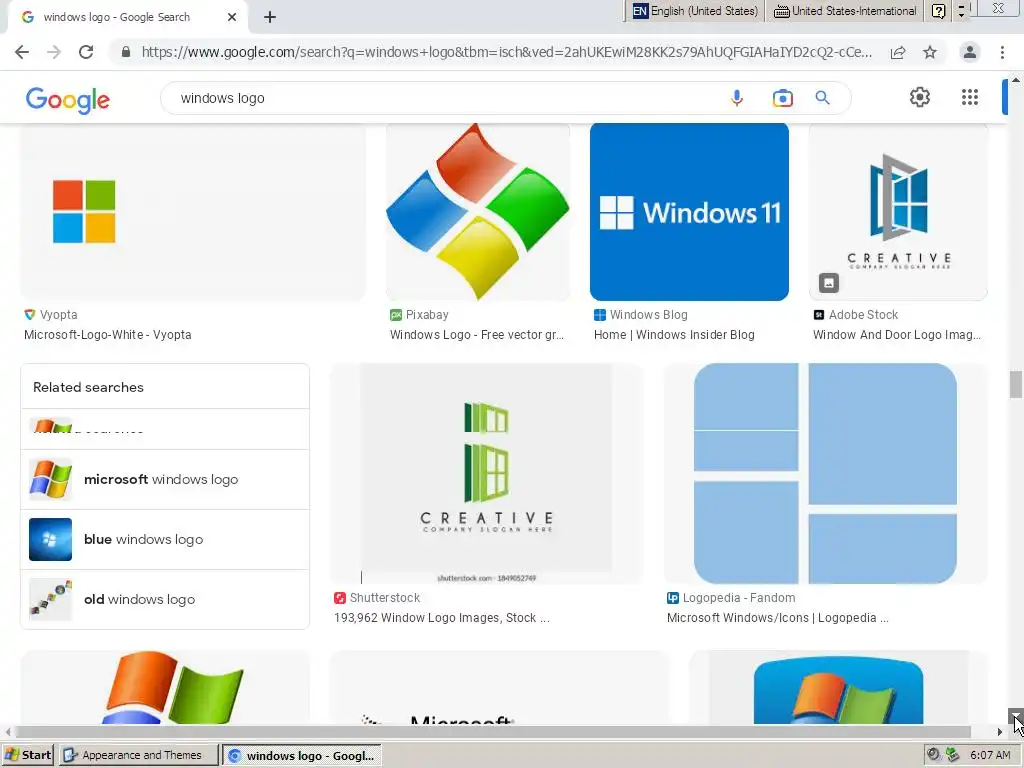Click the Logopedia - Fandom source label

coord(739,598)
